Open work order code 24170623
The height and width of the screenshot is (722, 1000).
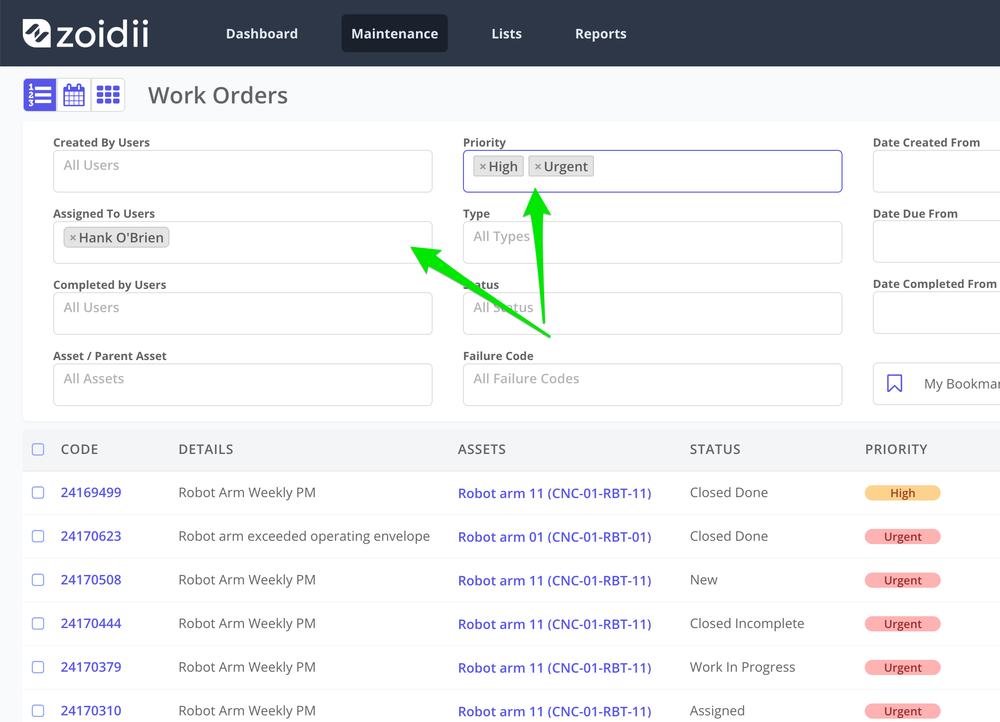91,536
